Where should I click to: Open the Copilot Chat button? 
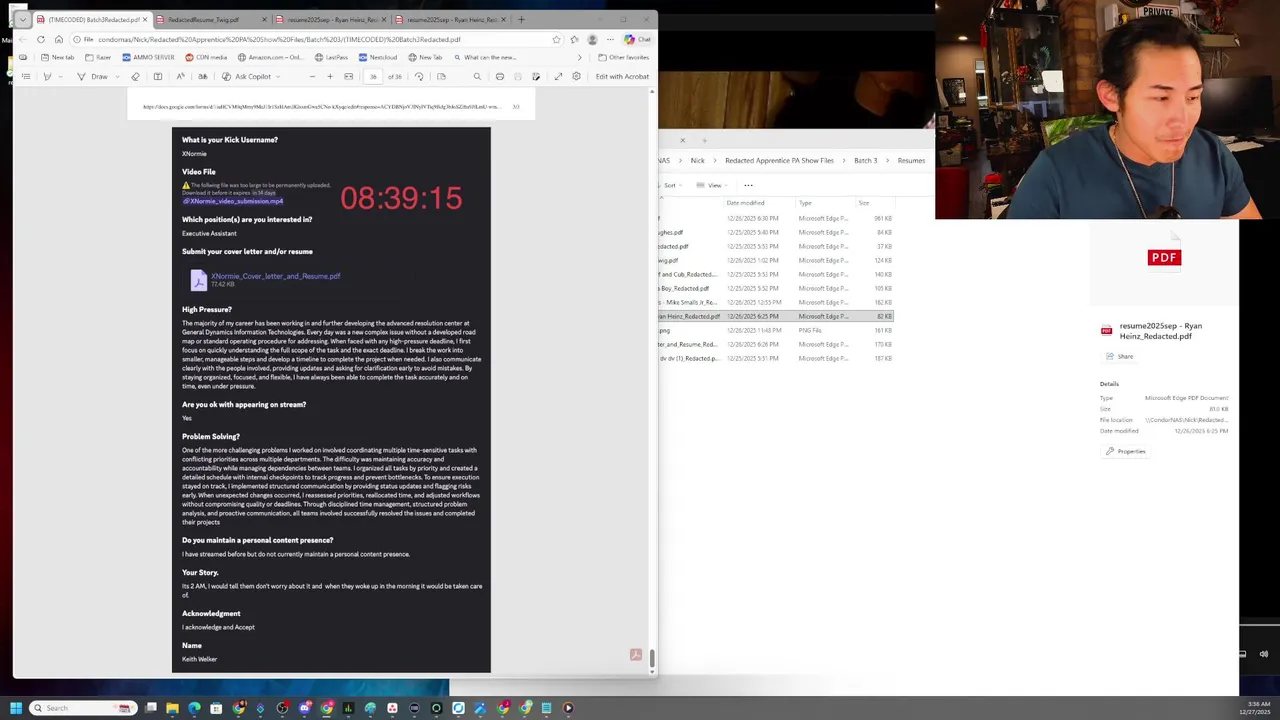coord(637,39)
